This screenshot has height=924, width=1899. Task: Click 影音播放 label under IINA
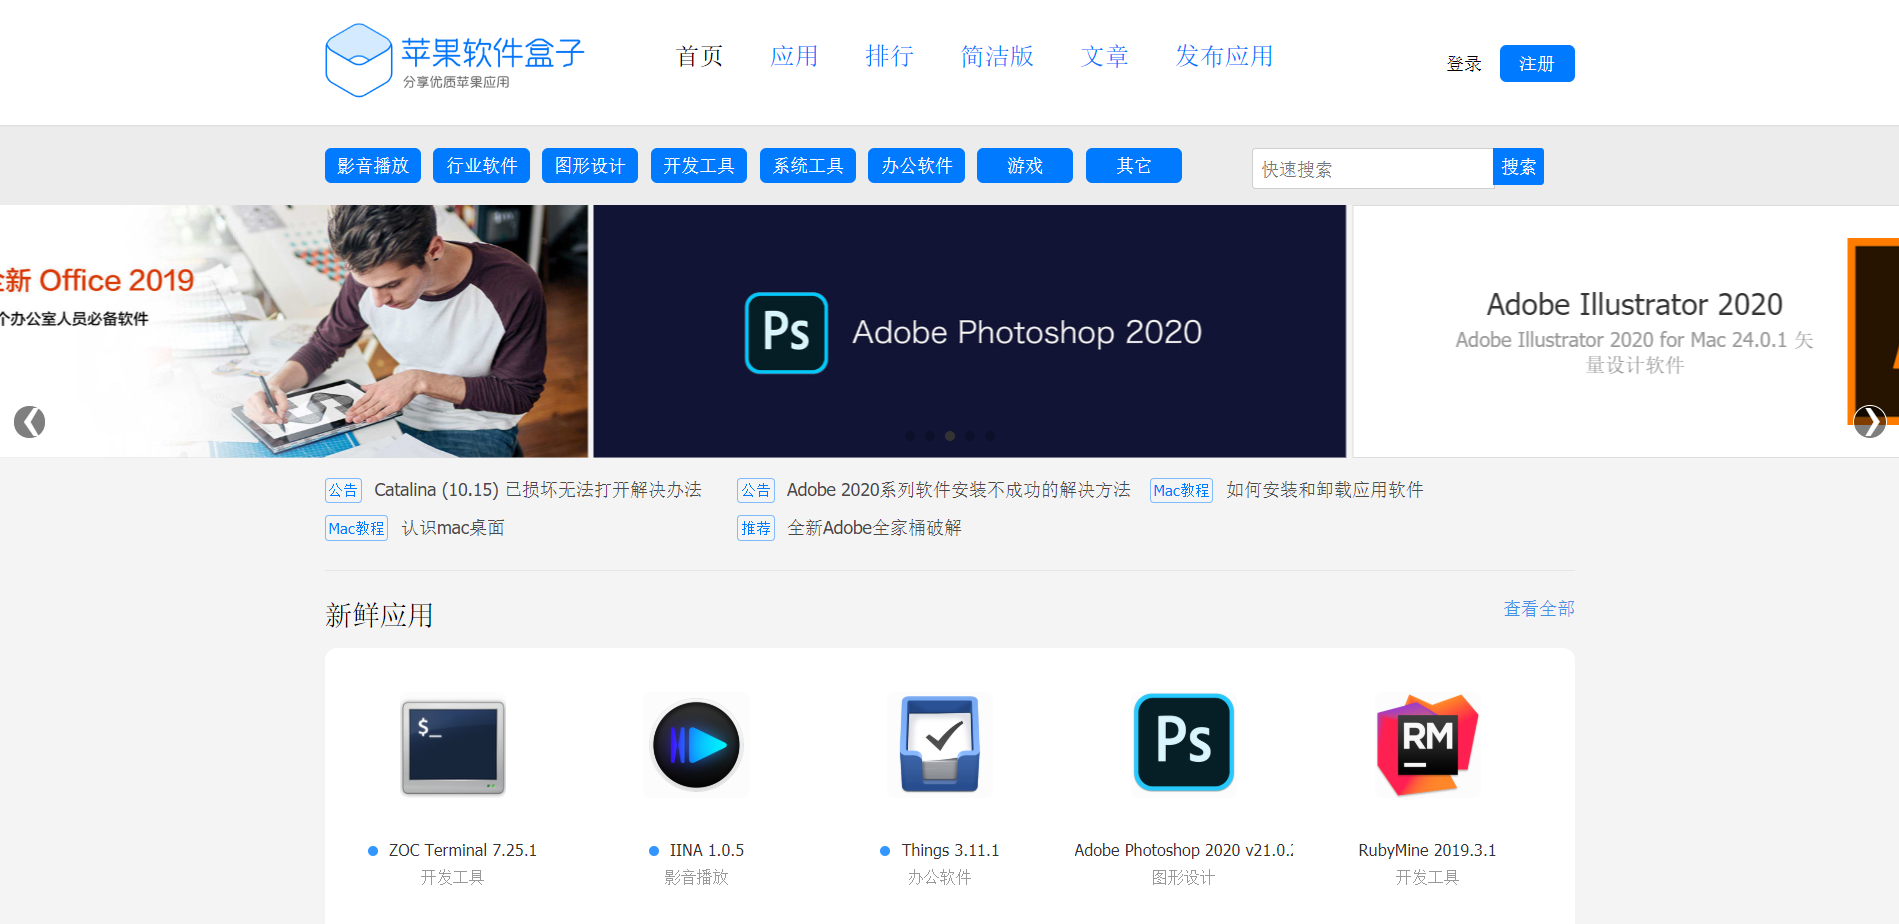tap(697, 877)
